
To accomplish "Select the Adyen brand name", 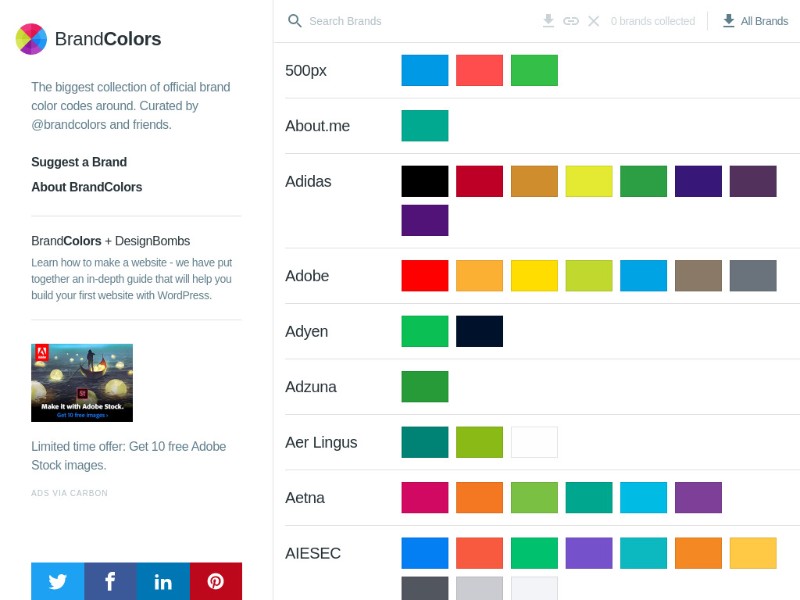I will click(307, 331).
